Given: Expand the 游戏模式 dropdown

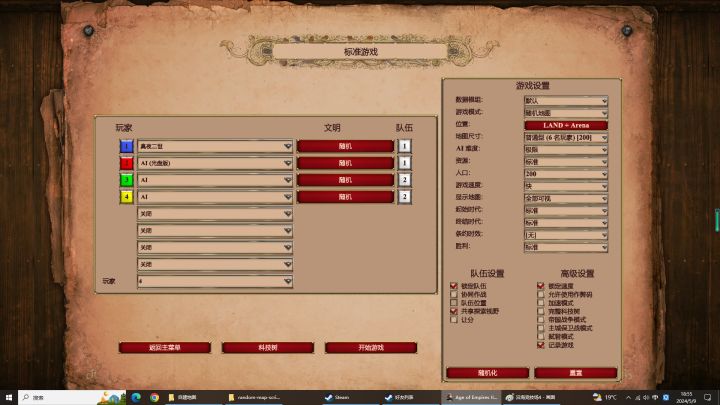Looking at the screenshot, I should click(x=566, y=112).
